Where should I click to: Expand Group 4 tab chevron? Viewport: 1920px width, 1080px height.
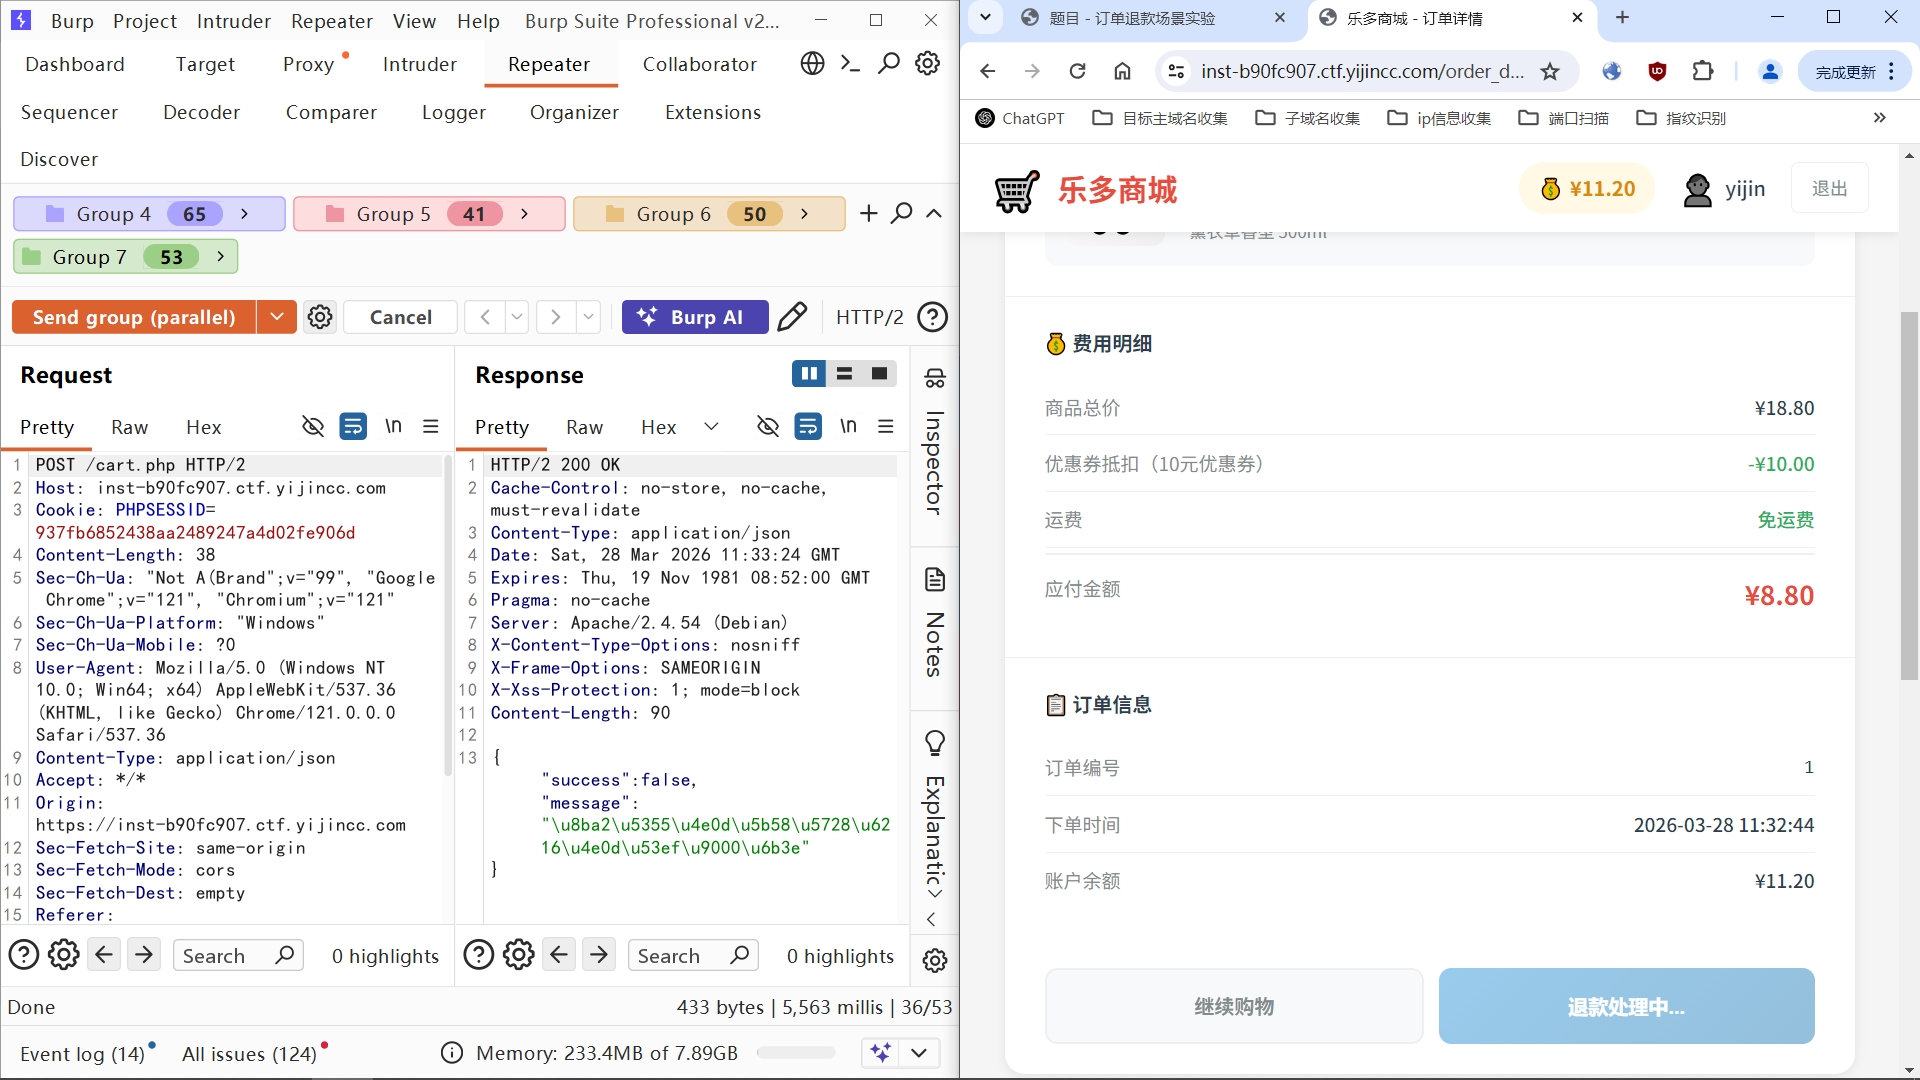click(x=244, y=214)
